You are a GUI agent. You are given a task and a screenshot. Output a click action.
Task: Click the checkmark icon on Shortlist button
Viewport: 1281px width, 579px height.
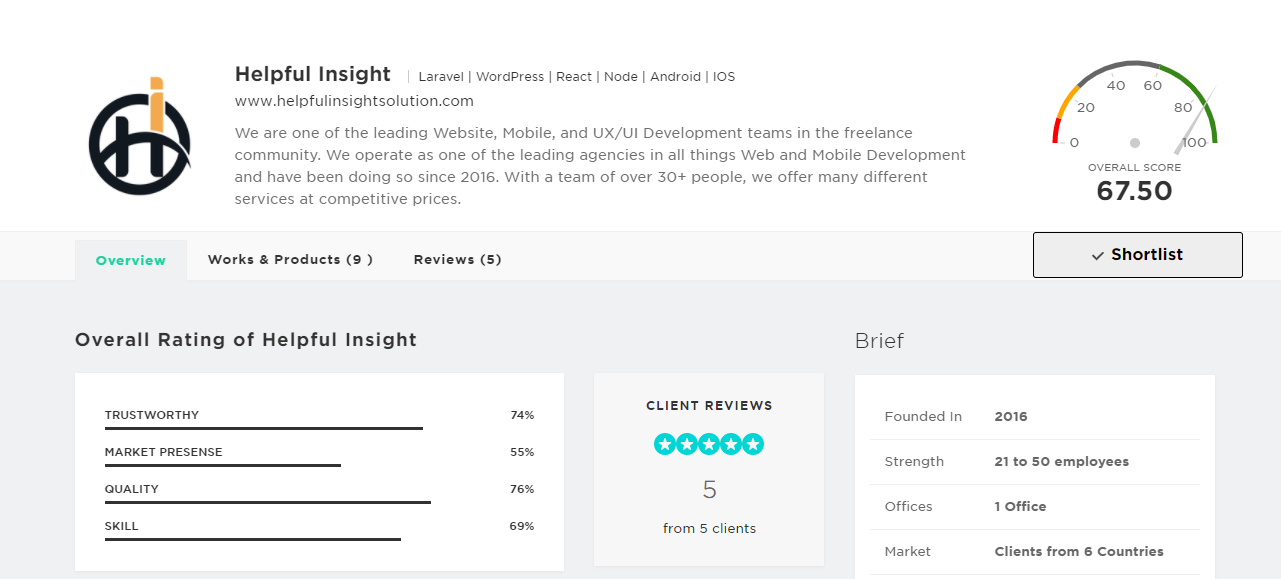1098,256
